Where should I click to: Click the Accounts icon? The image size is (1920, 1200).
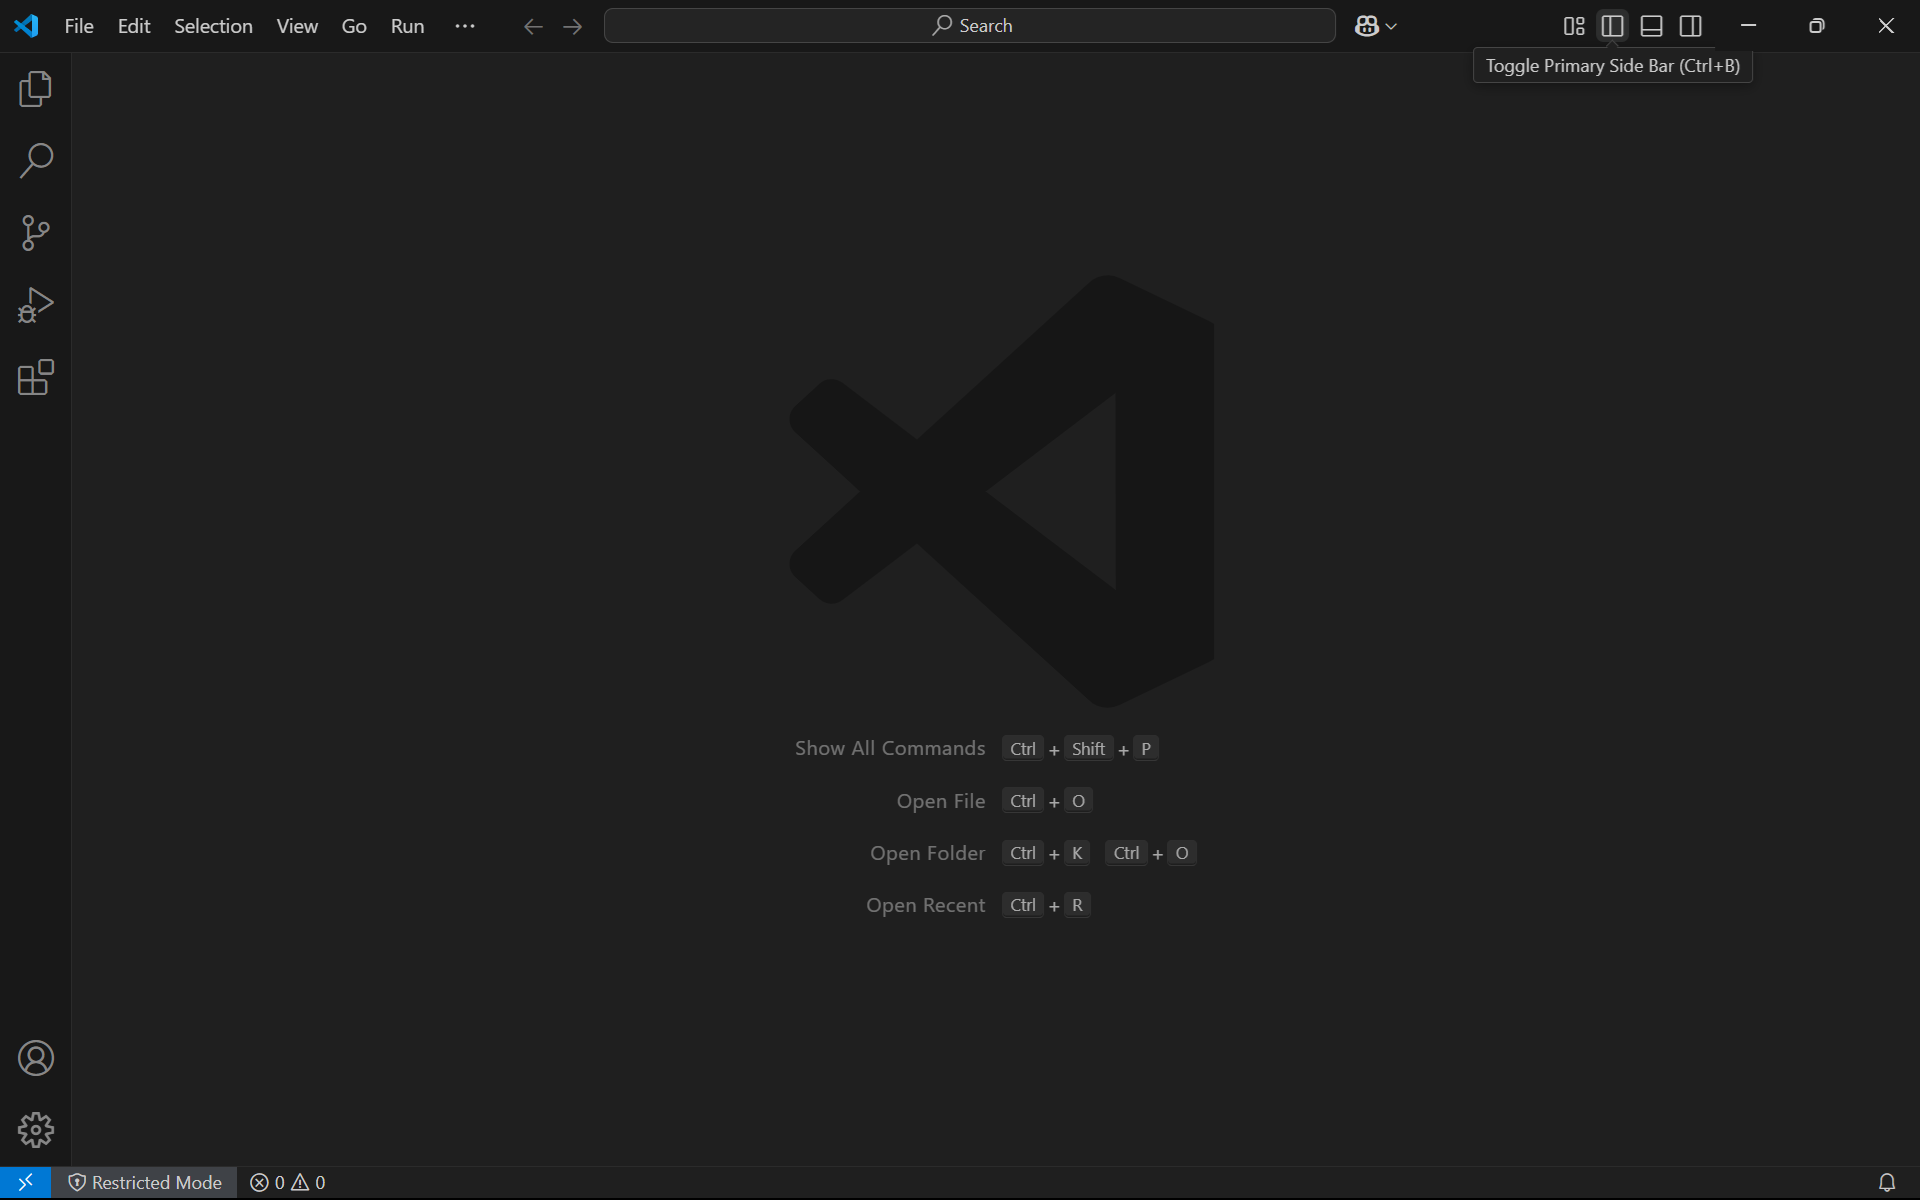[x=35, y=1058]
